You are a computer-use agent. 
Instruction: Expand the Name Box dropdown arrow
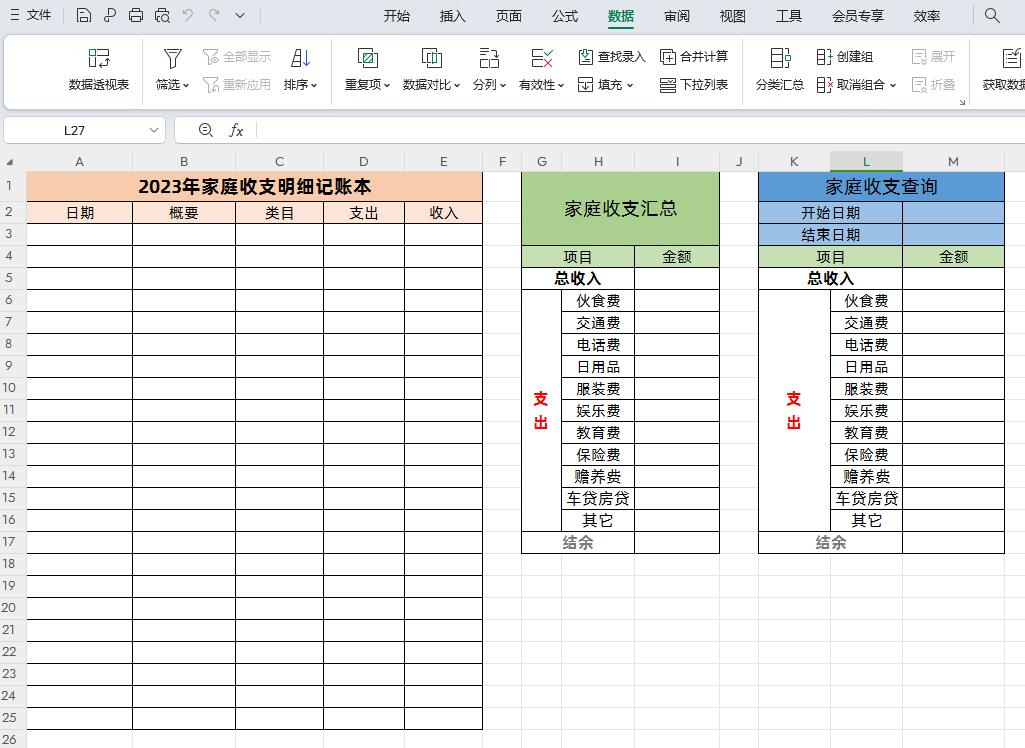[154, 130]
